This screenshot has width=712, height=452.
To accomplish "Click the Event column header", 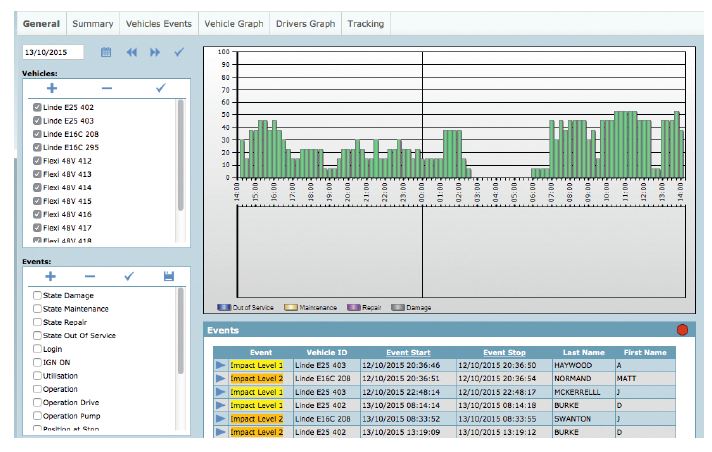I will tap(261, 353).
